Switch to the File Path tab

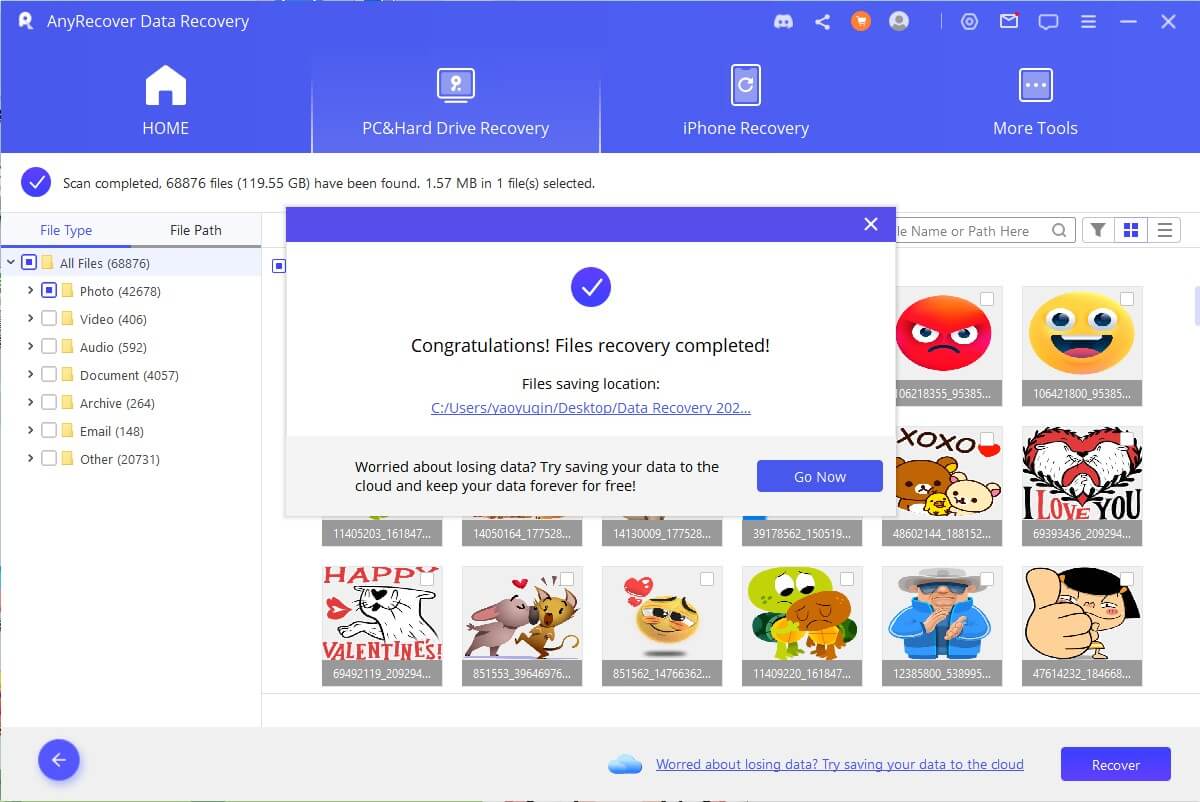click(x=196, y=229)
